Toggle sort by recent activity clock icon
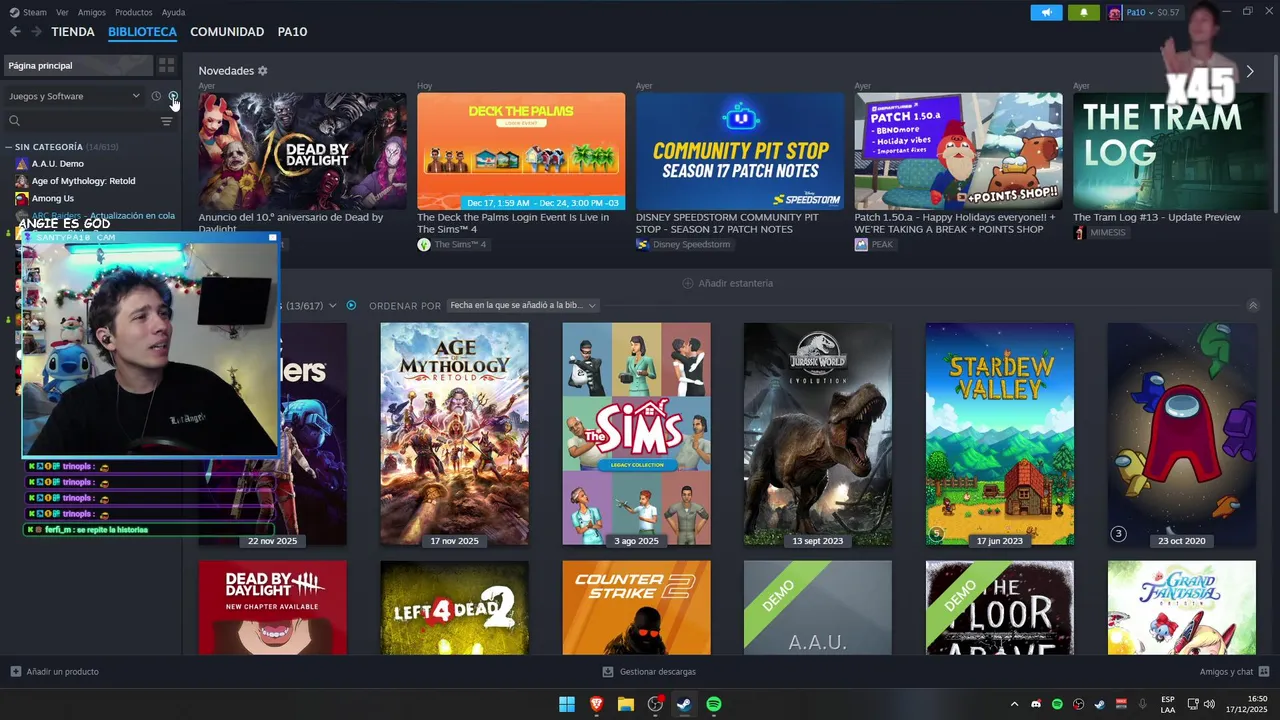The height and width of the screenshot is (720, 1280). pyautogui.click(x=156, y=96)
